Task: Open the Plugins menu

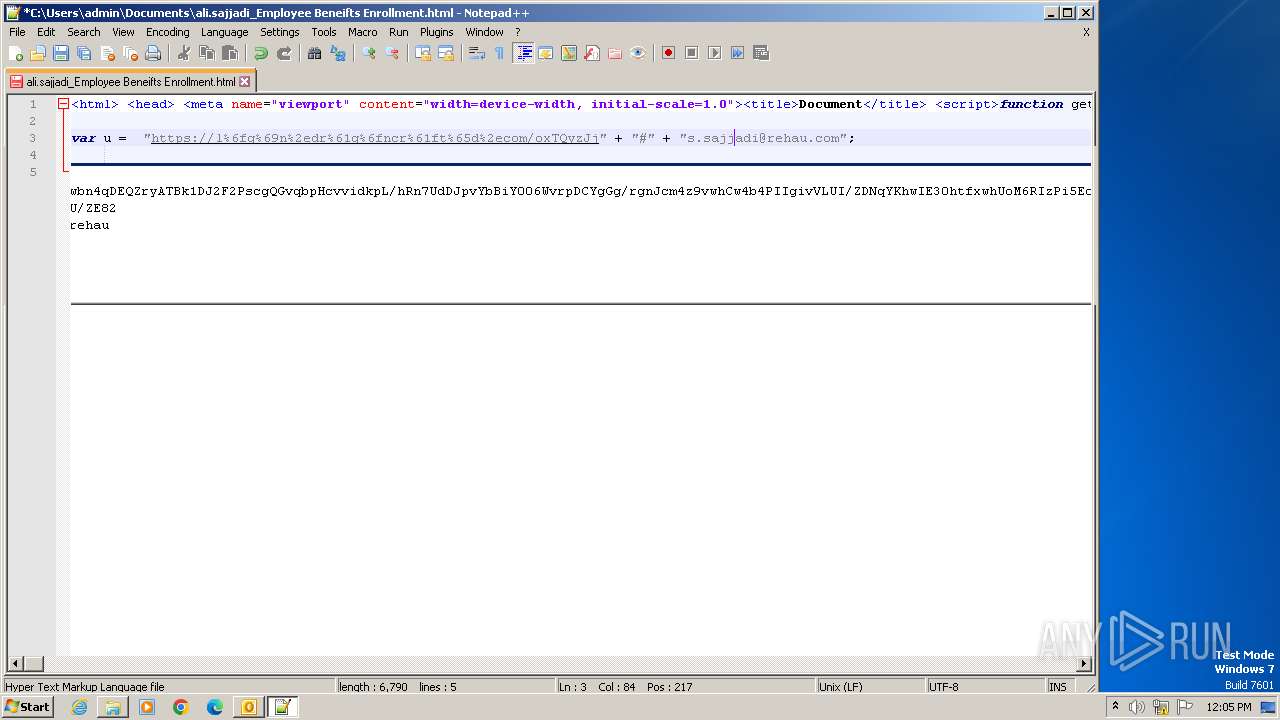Action: click(x=436, y=32)
